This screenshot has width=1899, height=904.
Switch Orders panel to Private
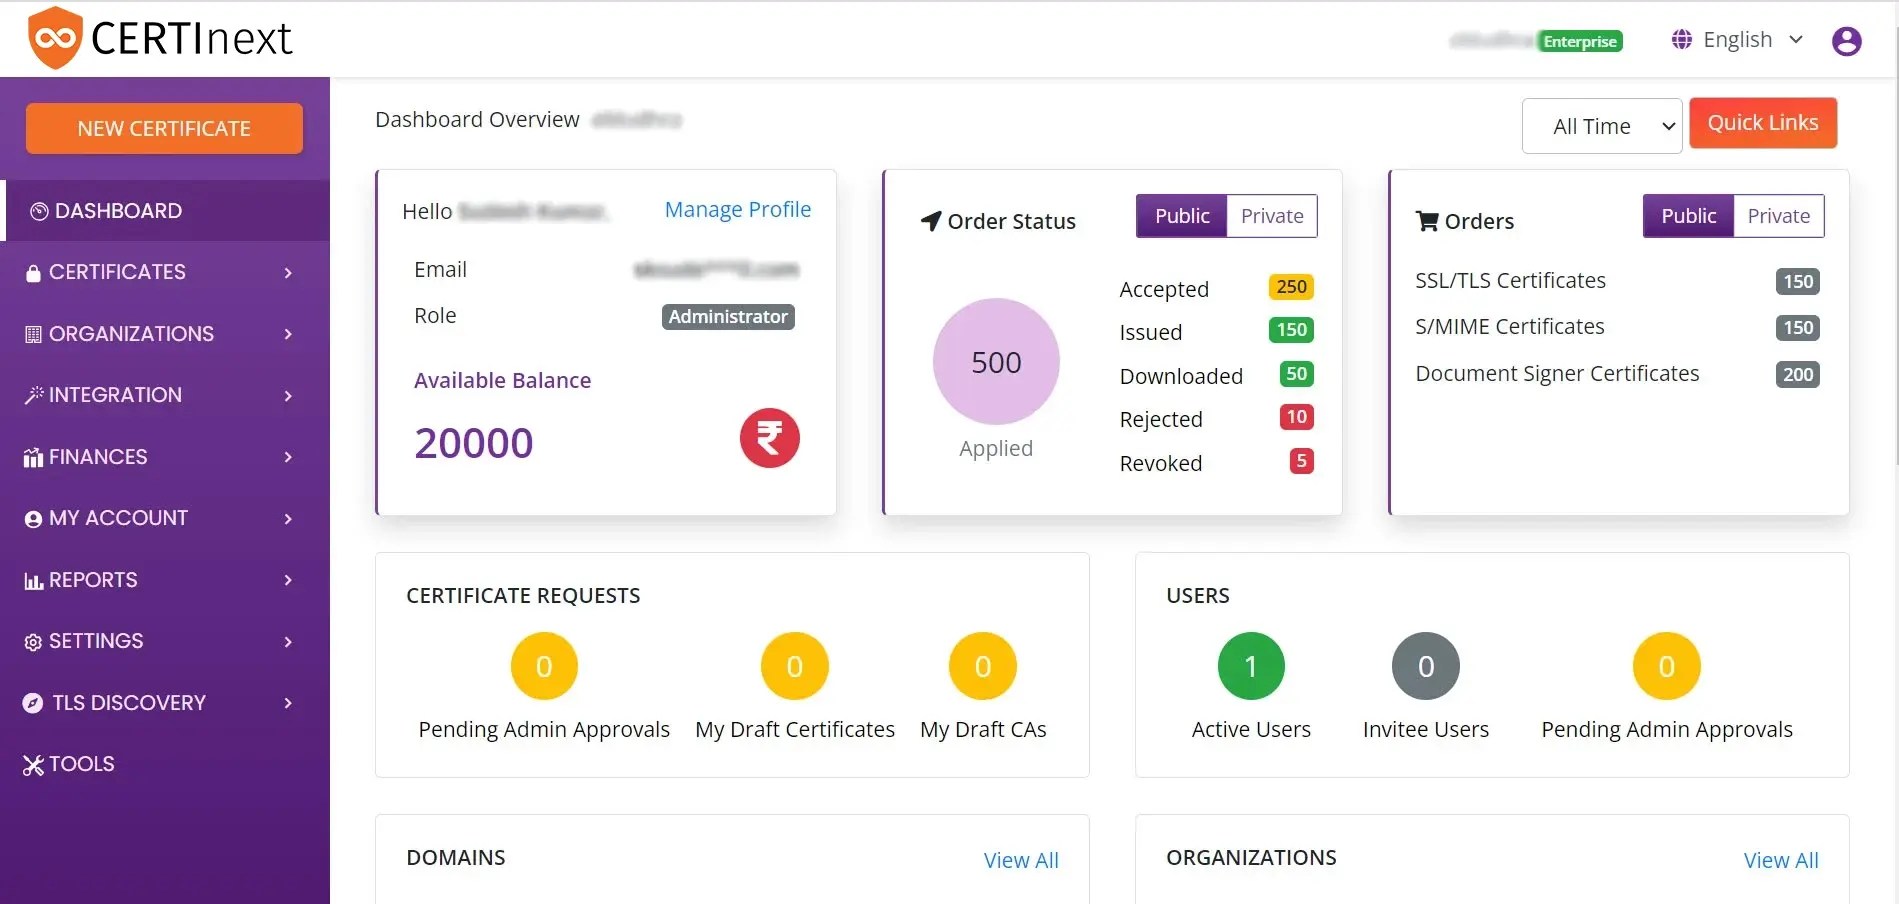[1778, 216]
